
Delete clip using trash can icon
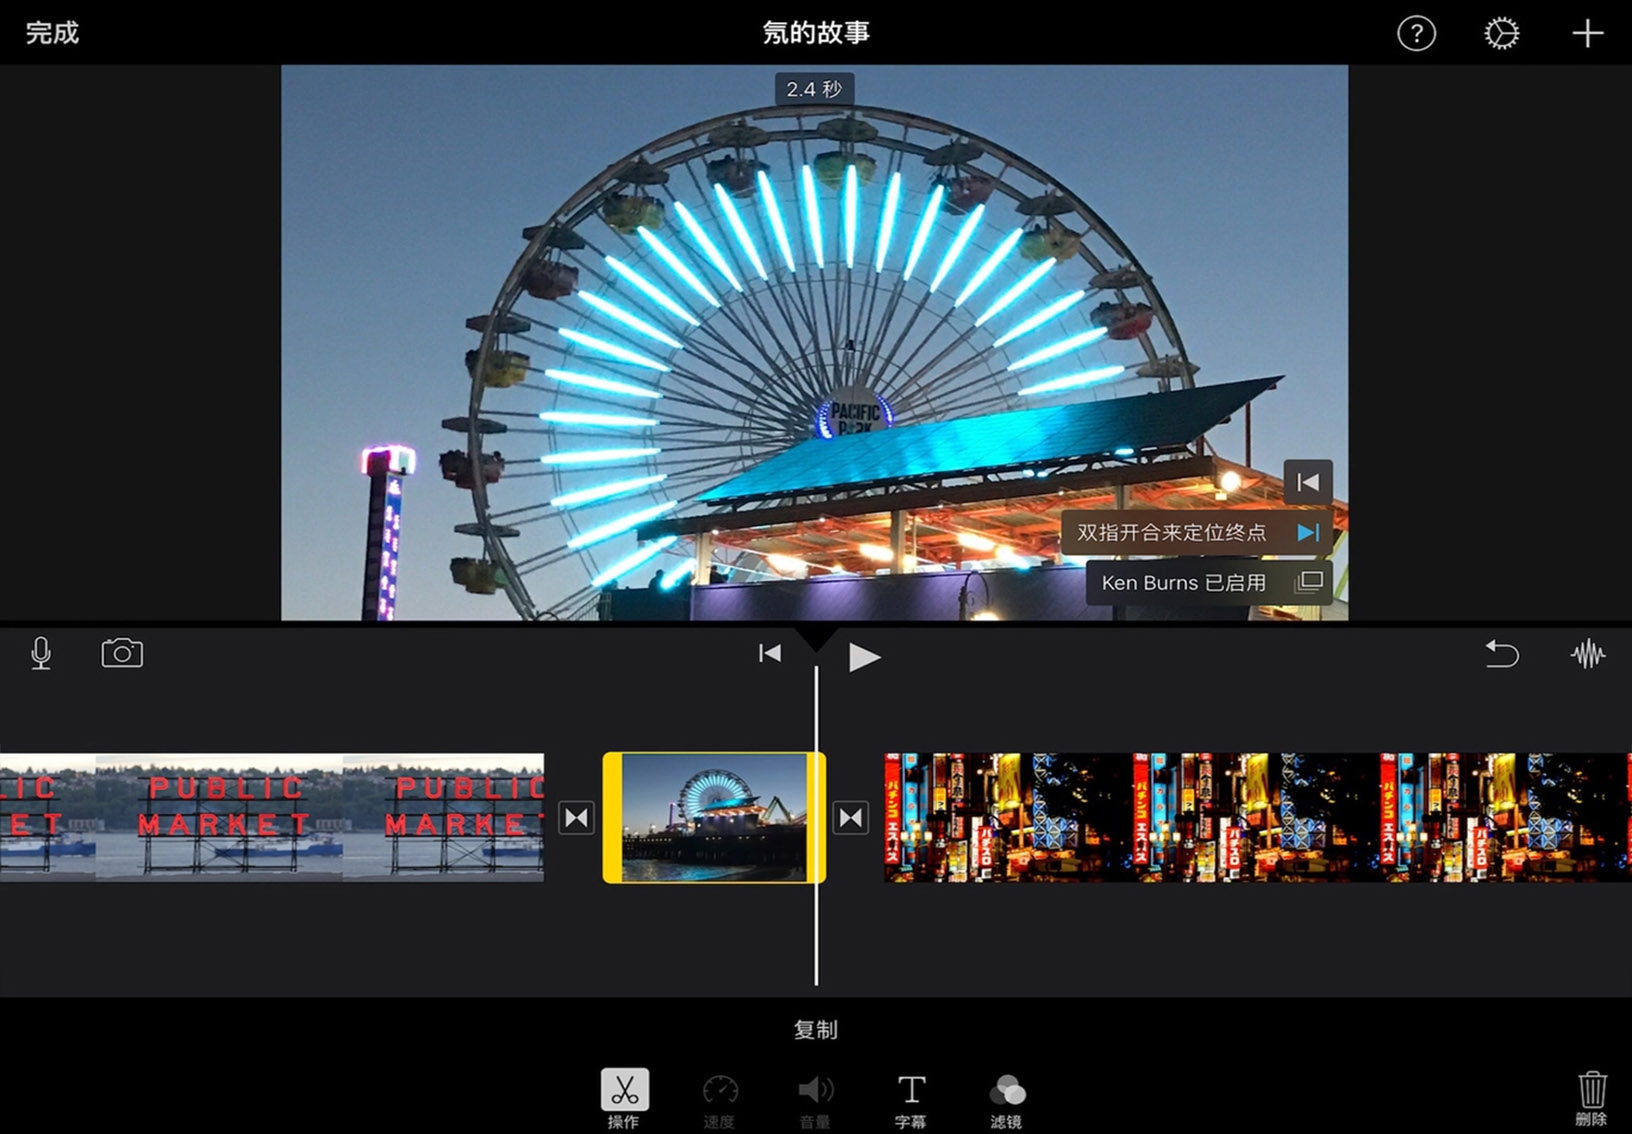coord(1591,1096)
